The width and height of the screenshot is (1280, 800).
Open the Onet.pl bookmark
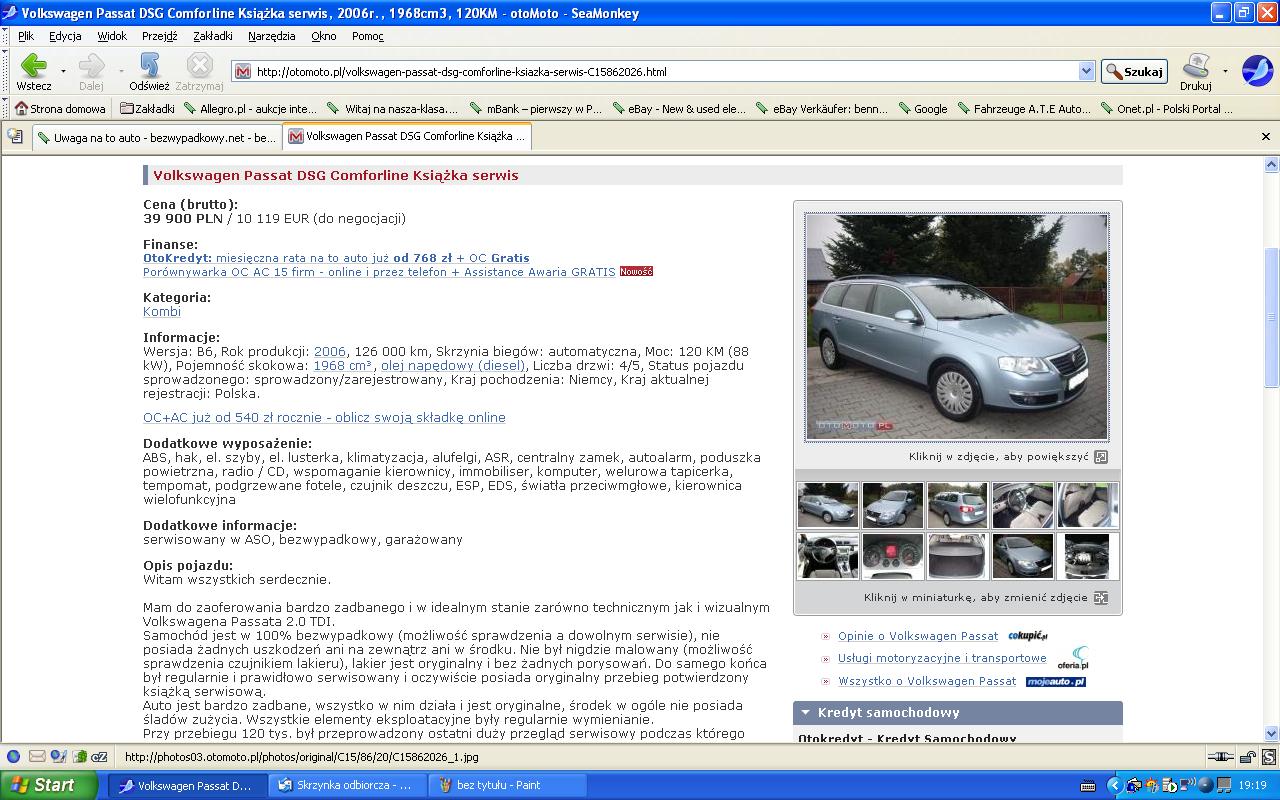point(1167,109)
